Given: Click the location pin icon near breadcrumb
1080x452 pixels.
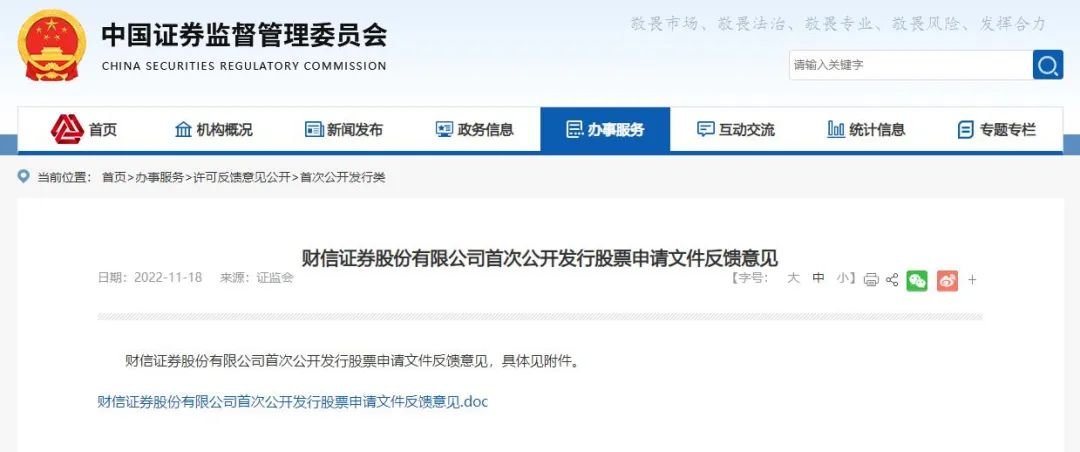Looking at the screenshot, I should pos(24,176).
